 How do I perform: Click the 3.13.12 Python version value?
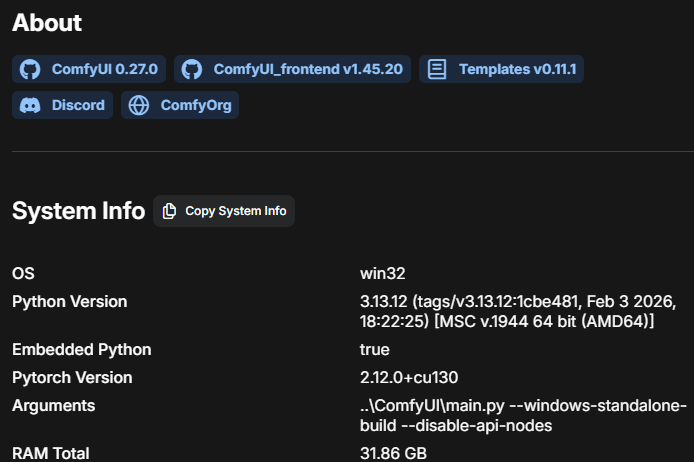[x=518, y=312]
